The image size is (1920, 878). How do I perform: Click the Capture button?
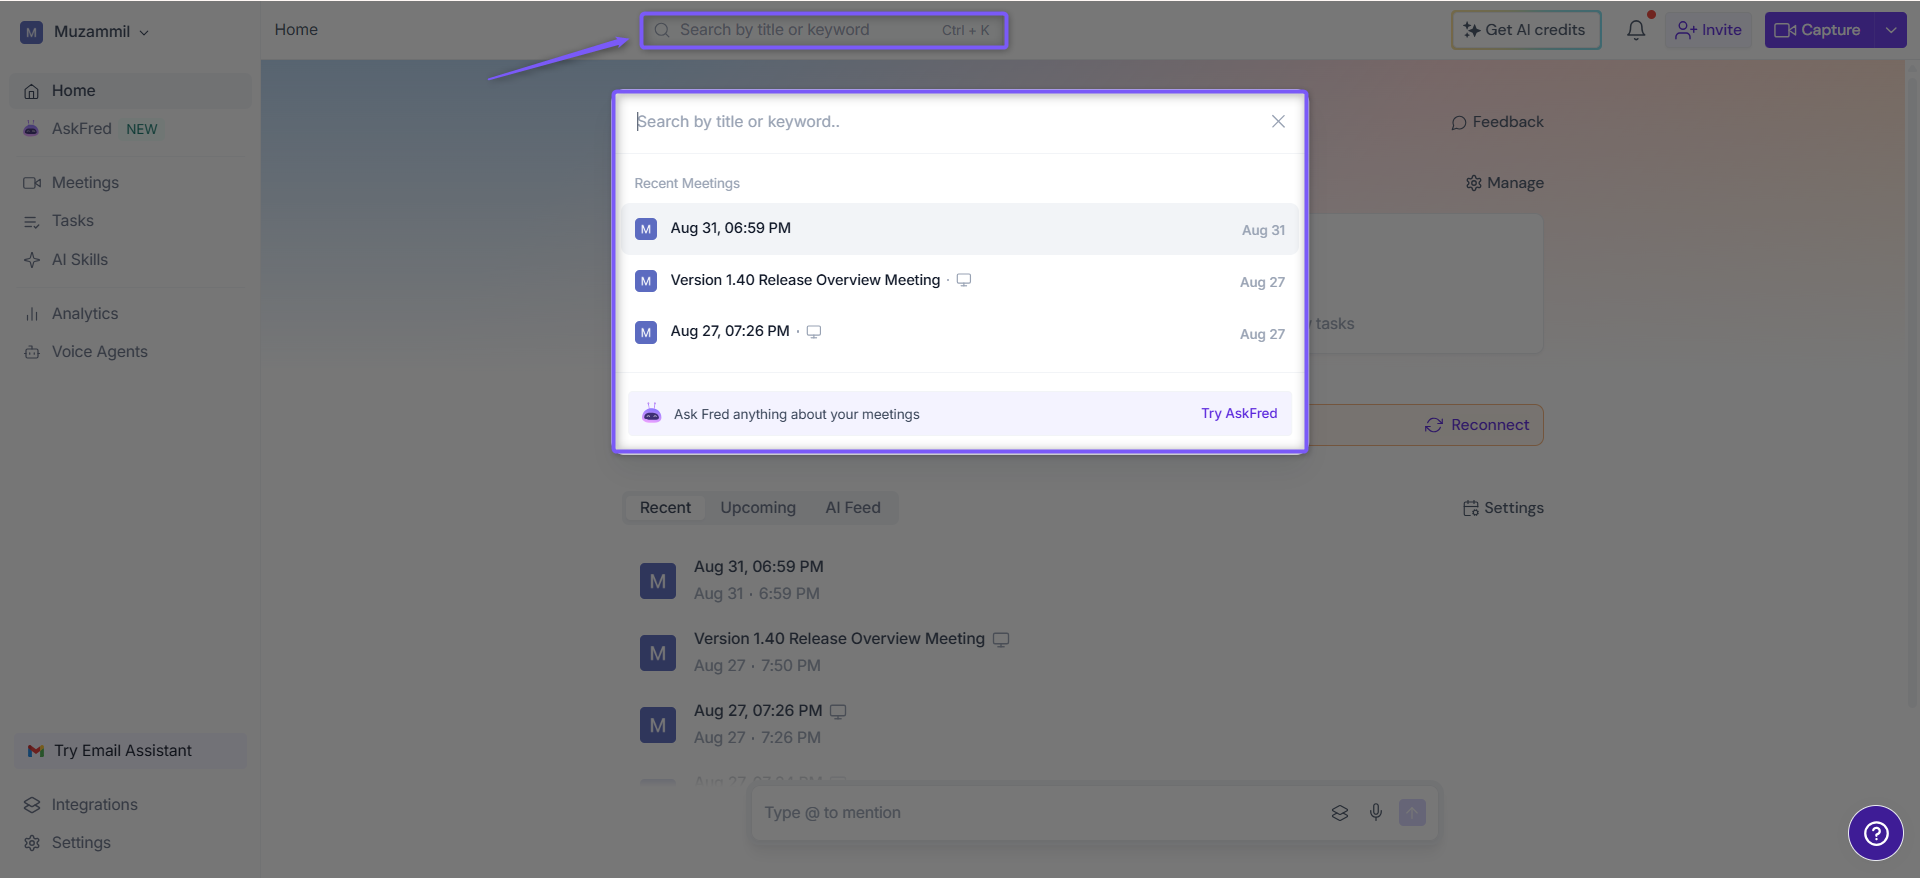pyautogui.click(x=1820, y=30)
